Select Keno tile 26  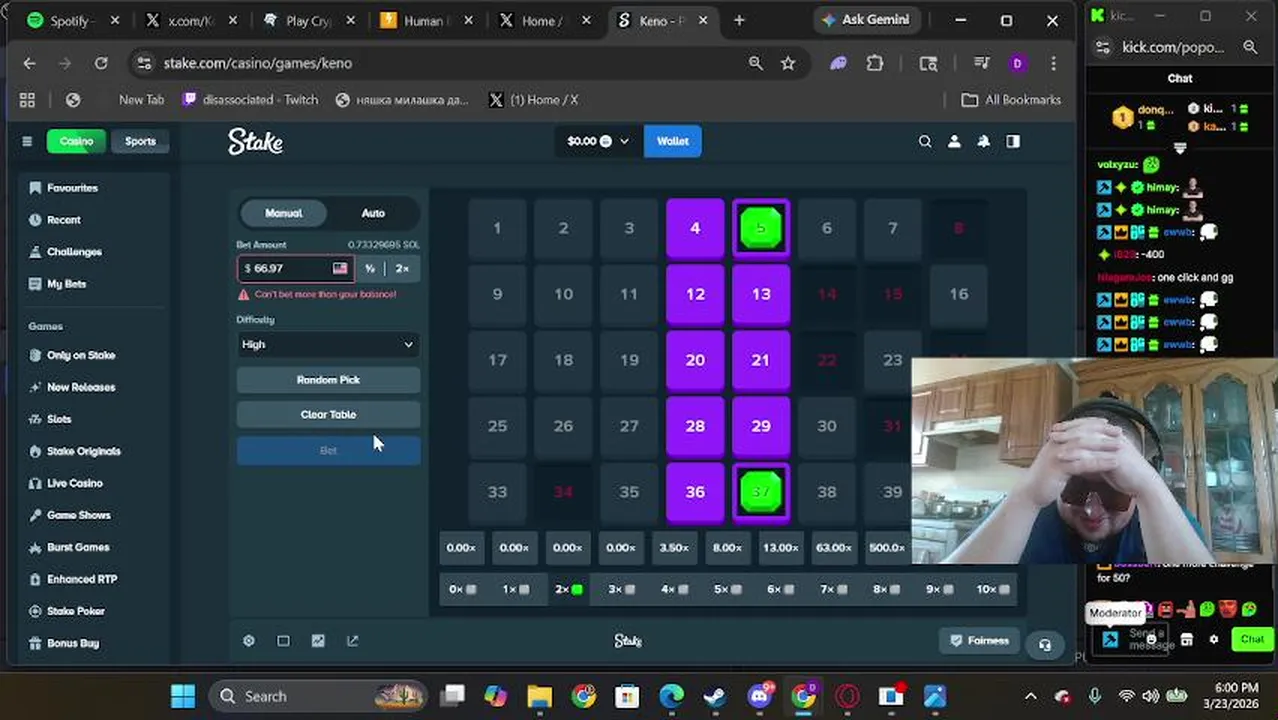click(563, 426)
